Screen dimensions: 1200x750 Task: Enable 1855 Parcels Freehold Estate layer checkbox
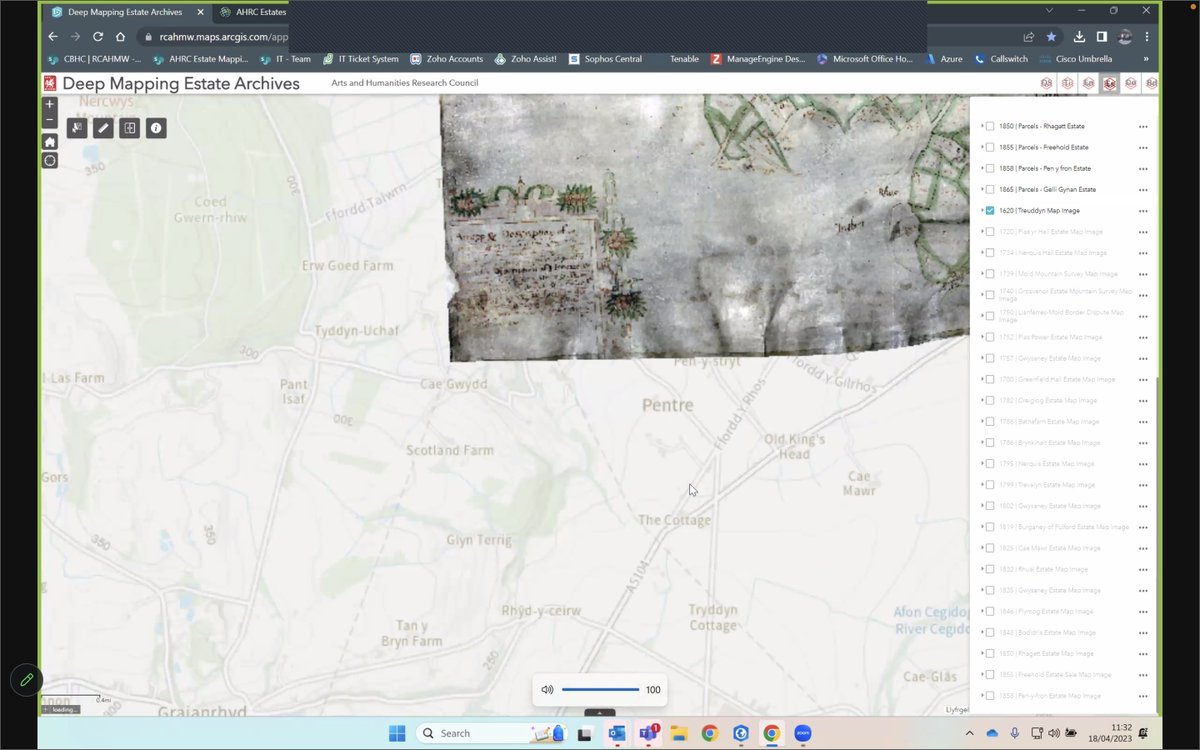990,148
